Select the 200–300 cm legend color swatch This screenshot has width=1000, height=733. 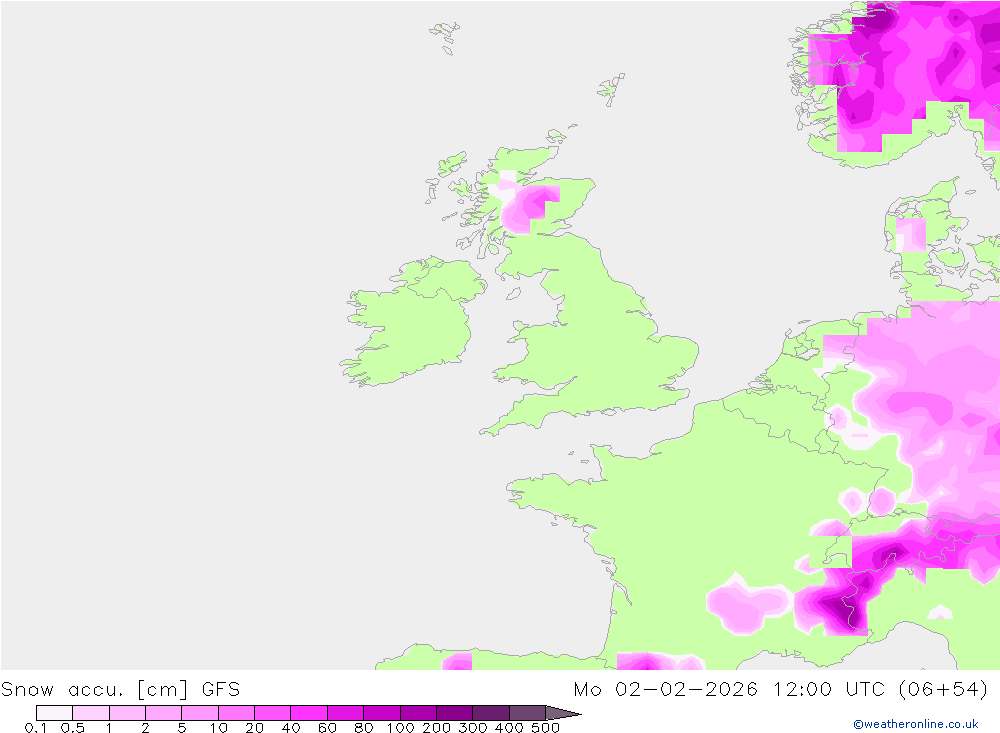point(454,713)
